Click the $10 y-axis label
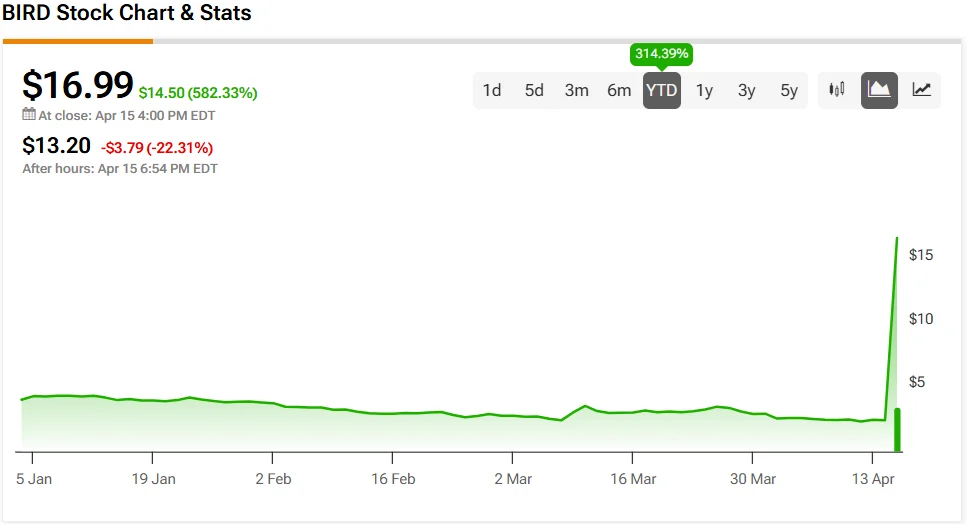 (921, 319)
